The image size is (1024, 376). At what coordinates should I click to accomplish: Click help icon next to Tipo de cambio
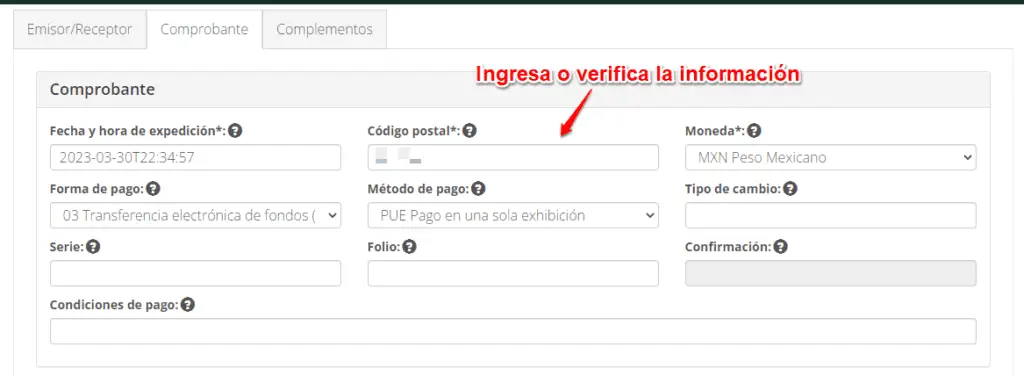pos(790,189)
